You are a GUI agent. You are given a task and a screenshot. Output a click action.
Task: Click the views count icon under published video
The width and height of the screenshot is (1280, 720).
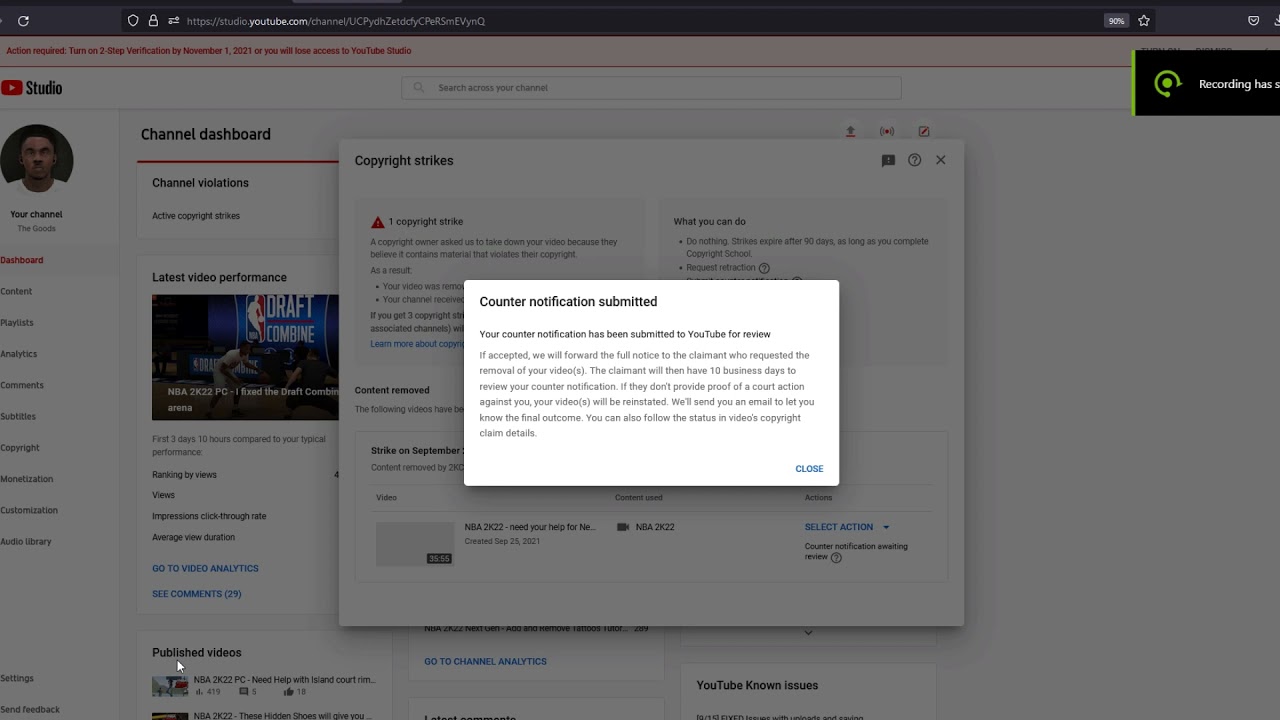199,691
